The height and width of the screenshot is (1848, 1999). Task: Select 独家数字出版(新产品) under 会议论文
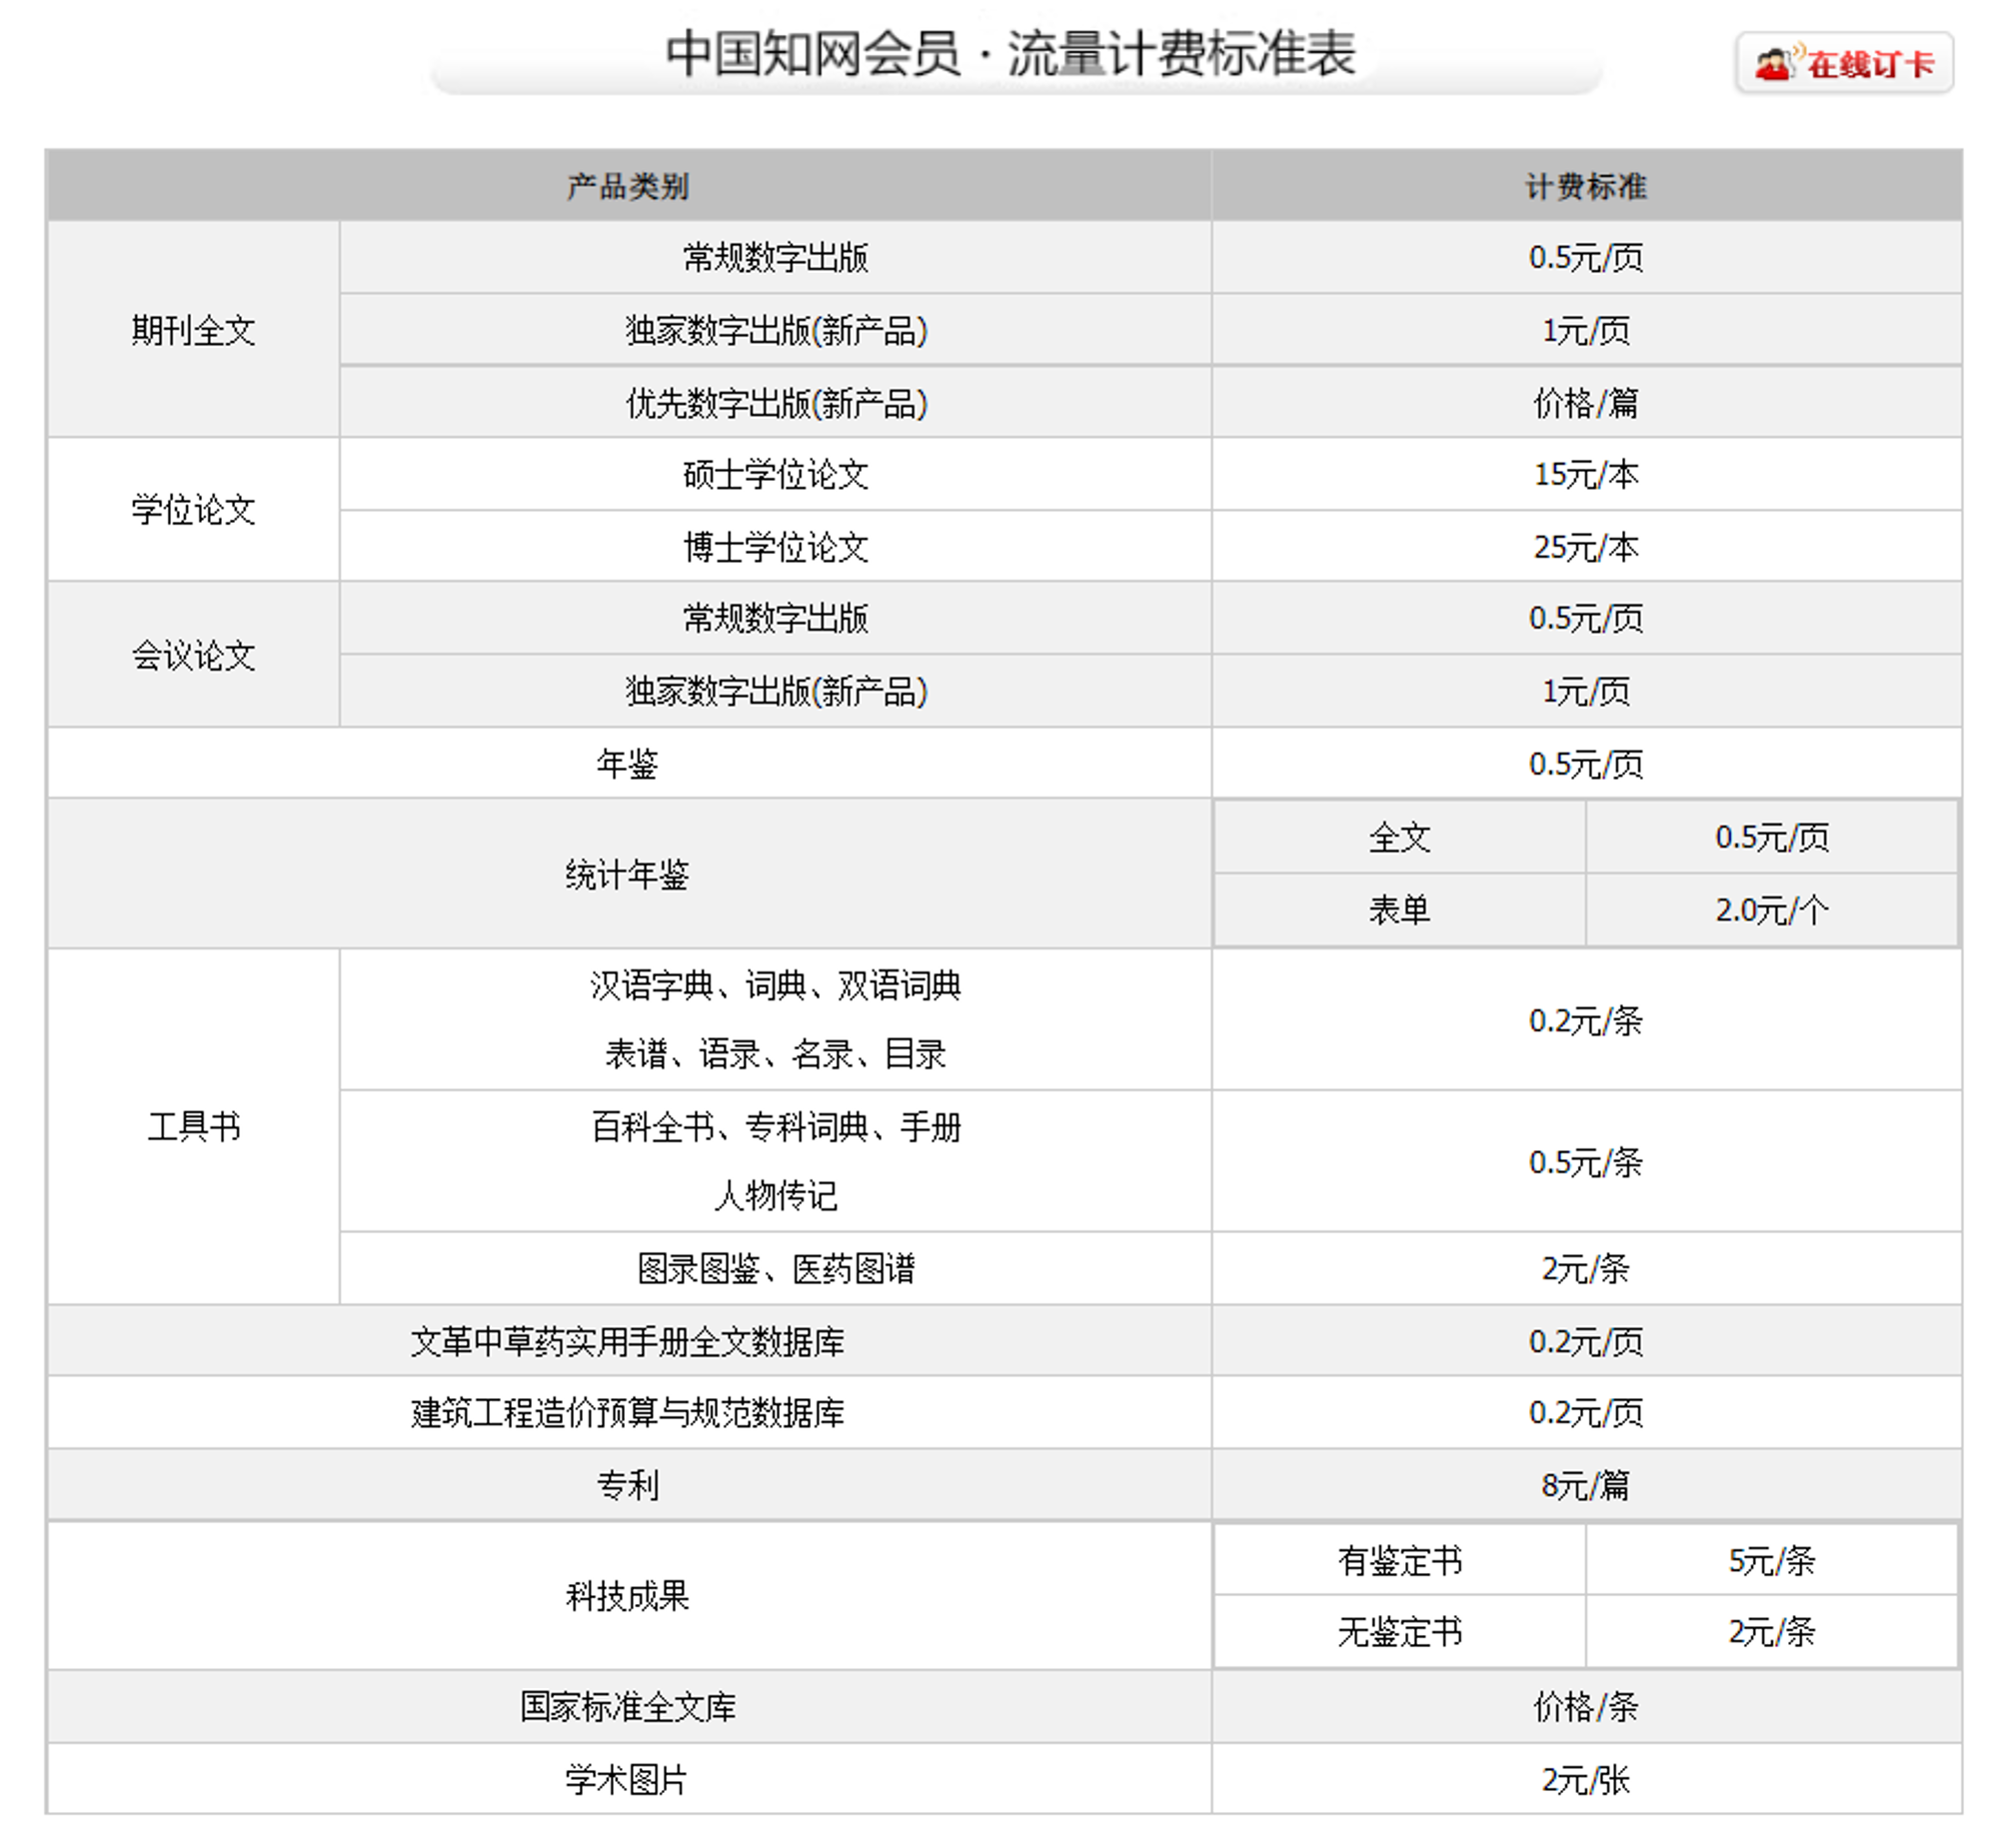(775, 691)
